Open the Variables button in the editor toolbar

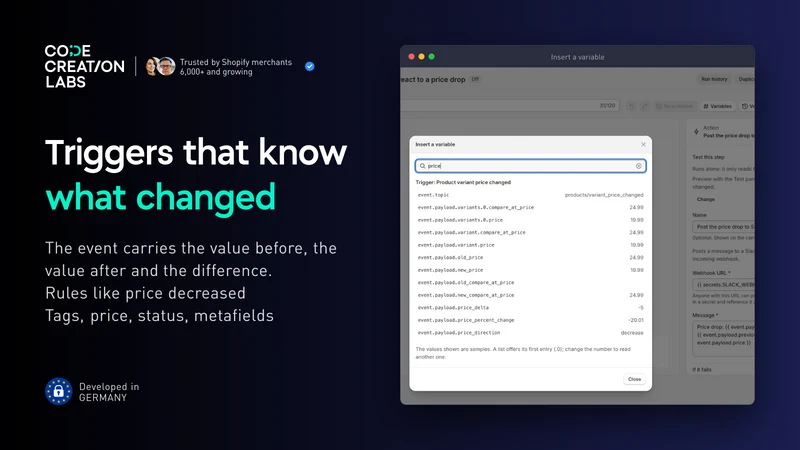coord(717,106)
